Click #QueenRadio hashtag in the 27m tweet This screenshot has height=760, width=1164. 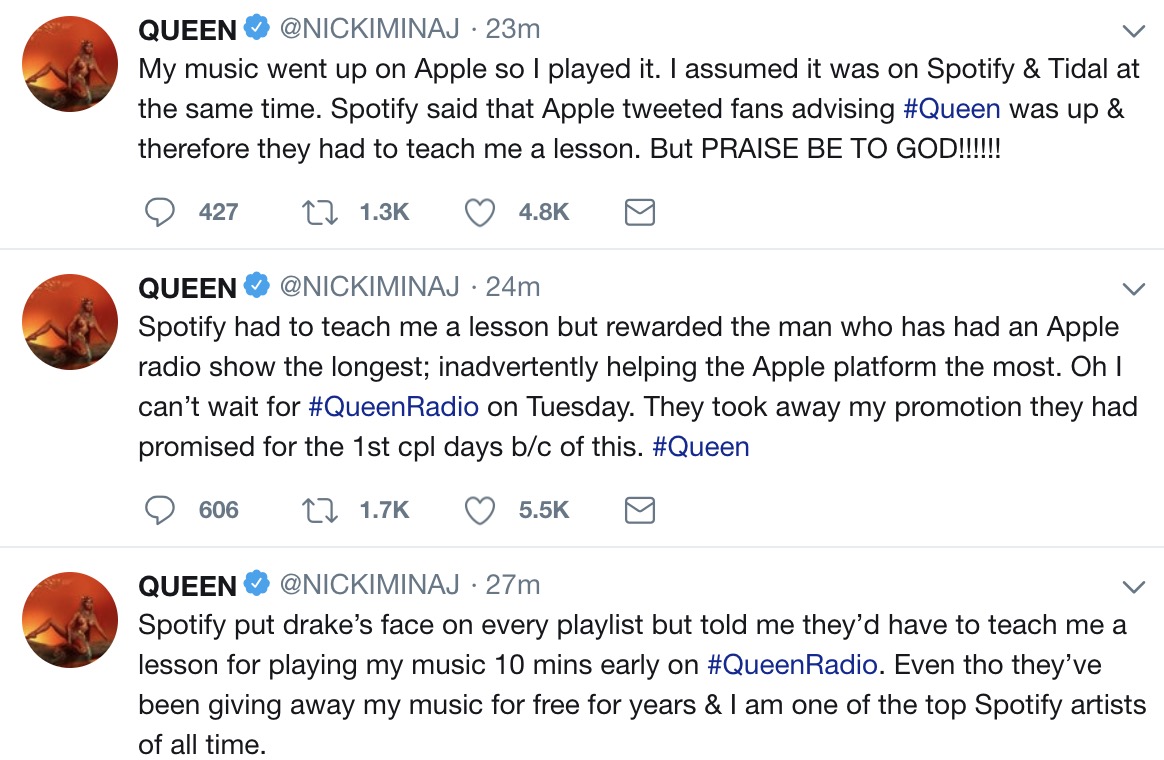click(x=792, y=664)
